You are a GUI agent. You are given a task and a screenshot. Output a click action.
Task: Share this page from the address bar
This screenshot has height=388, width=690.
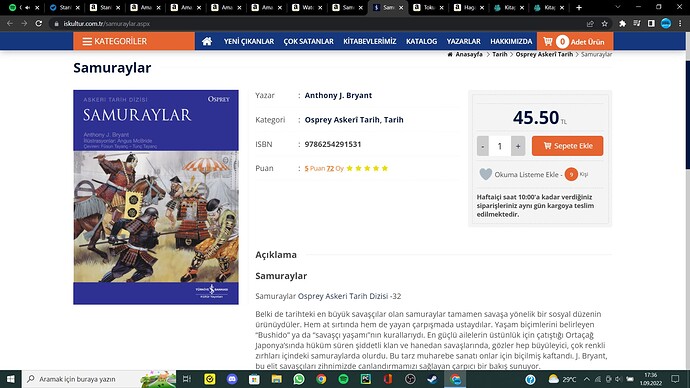click(x=590, y=24)
